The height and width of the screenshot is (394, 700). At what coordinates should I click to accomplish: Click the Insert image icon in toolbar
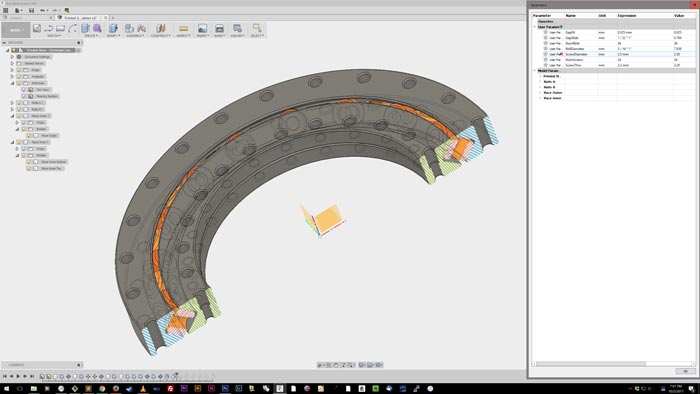pyautogui.click(x=202, y=29)
